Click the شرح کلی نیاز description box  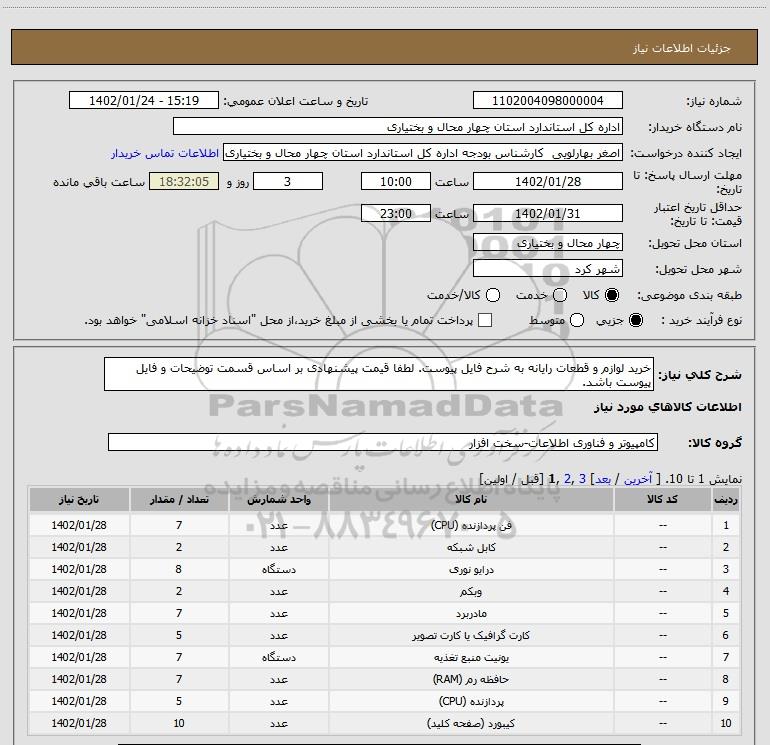[x=379, y=374]
